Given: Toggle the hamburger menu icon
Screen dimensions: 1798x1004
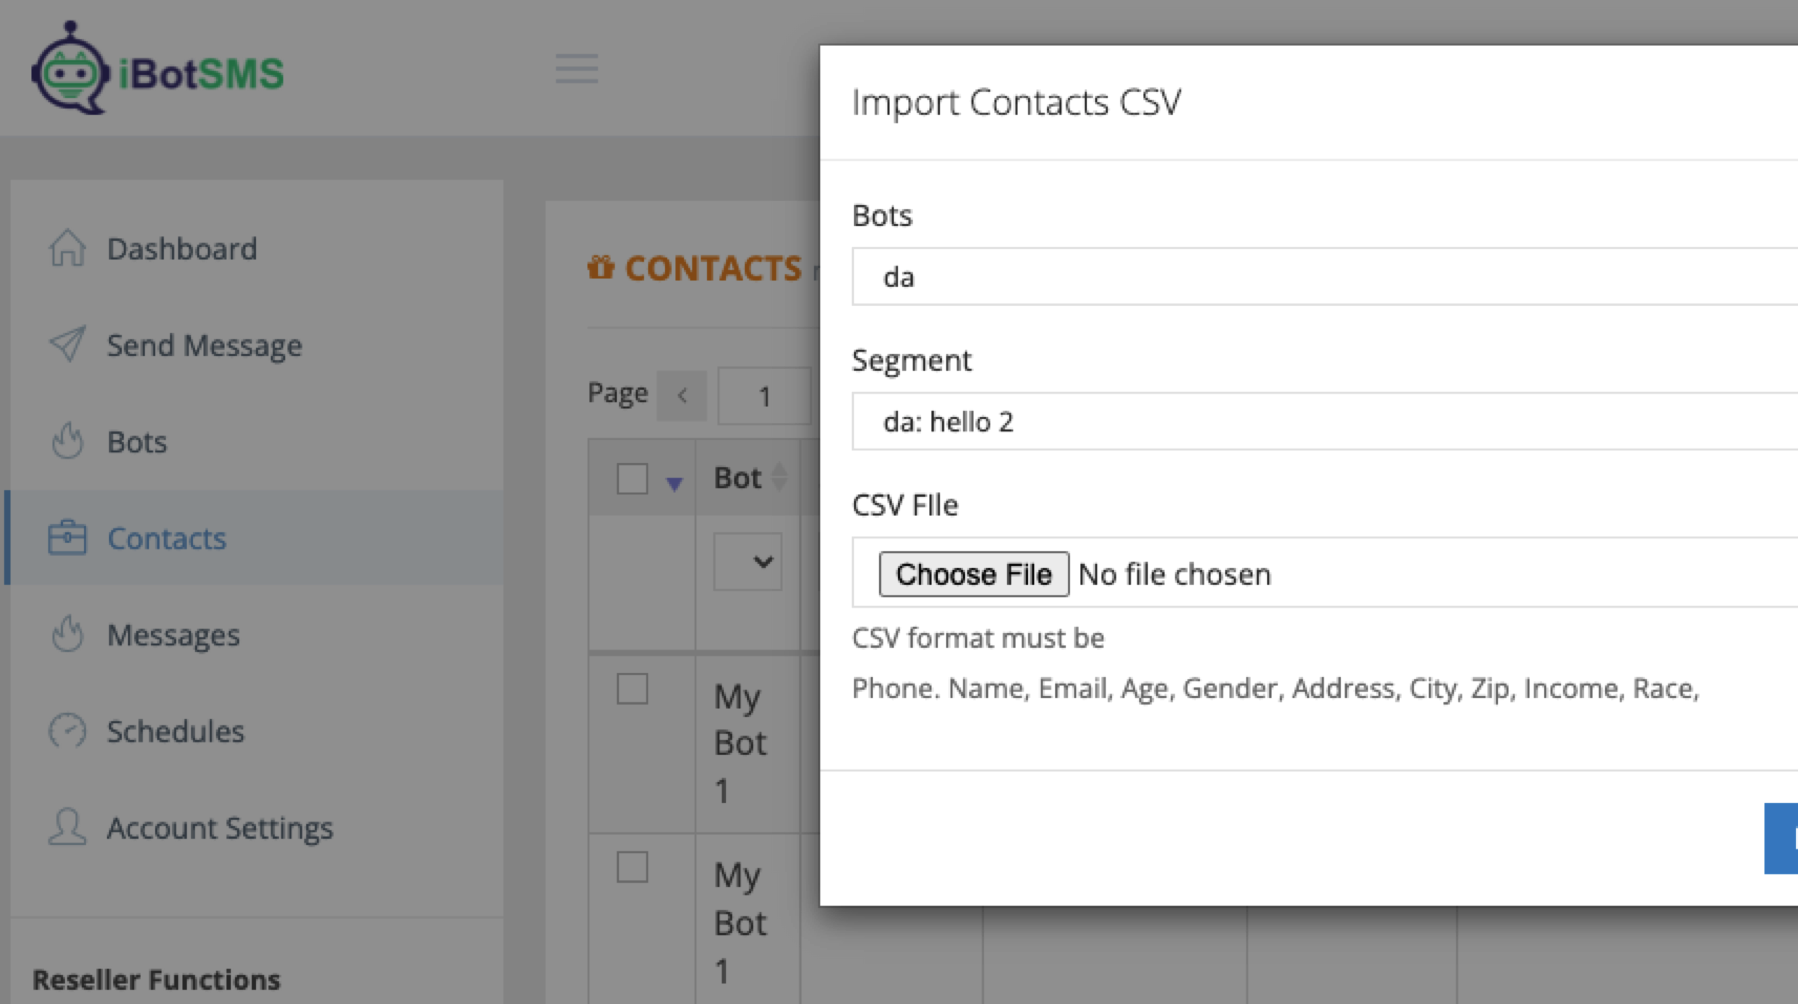Looking at the screenshot, I should (576, 69).
